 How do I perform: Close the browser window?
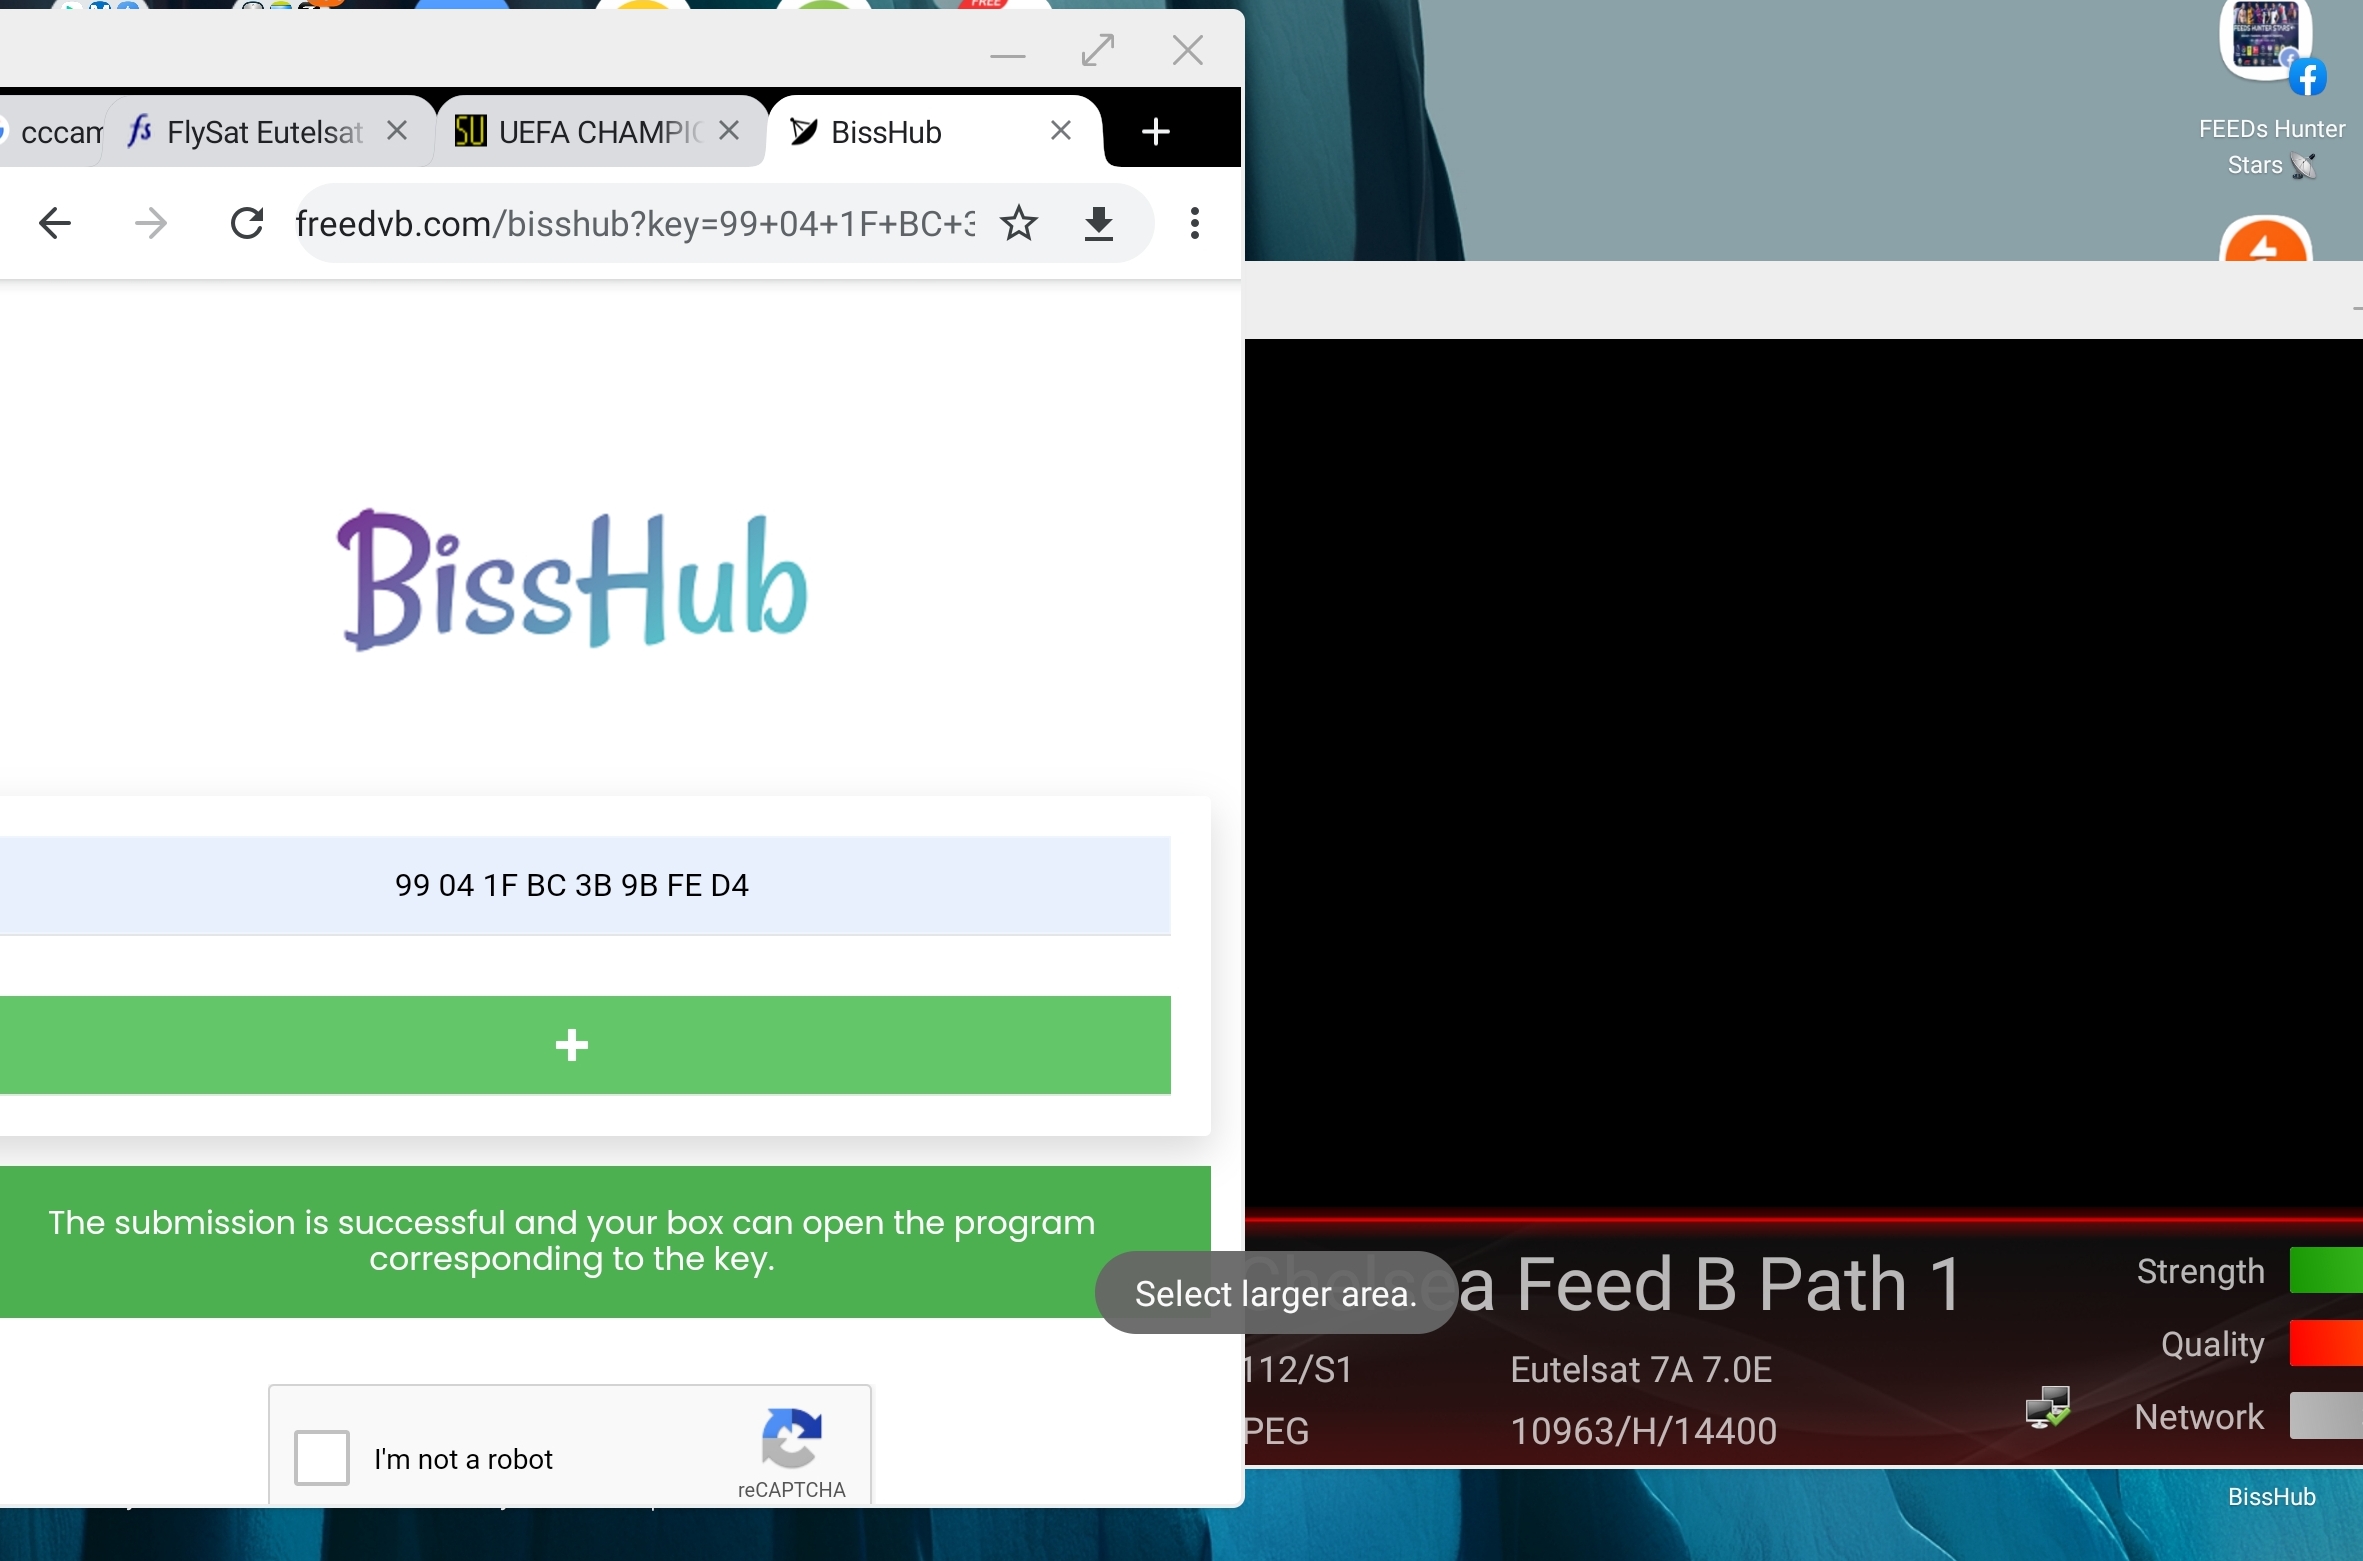(1187, 50)
